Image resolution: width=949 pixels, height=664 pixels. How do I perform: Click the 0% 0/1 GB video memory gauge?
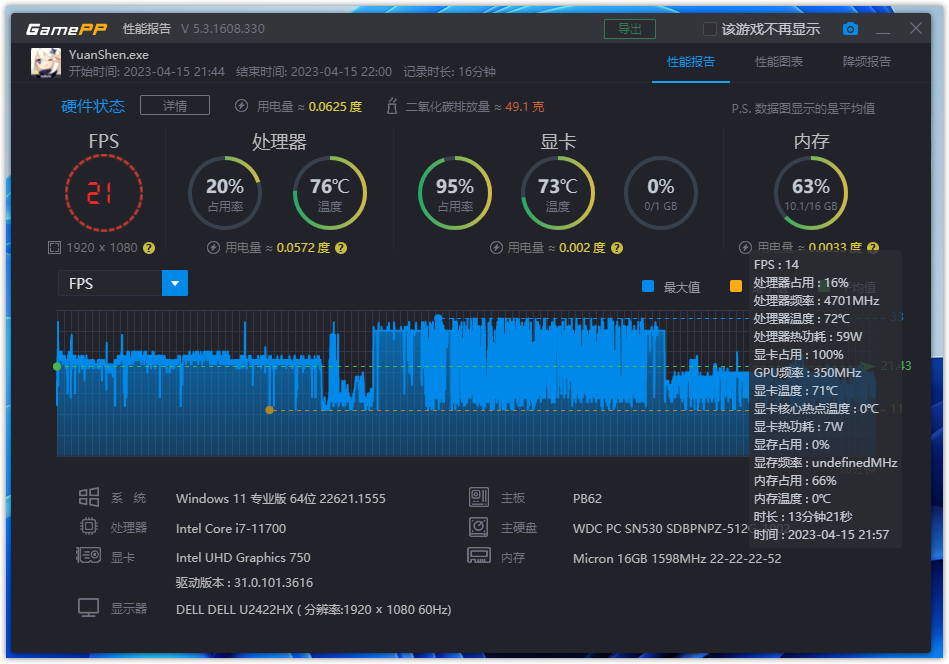coord(661,193)
